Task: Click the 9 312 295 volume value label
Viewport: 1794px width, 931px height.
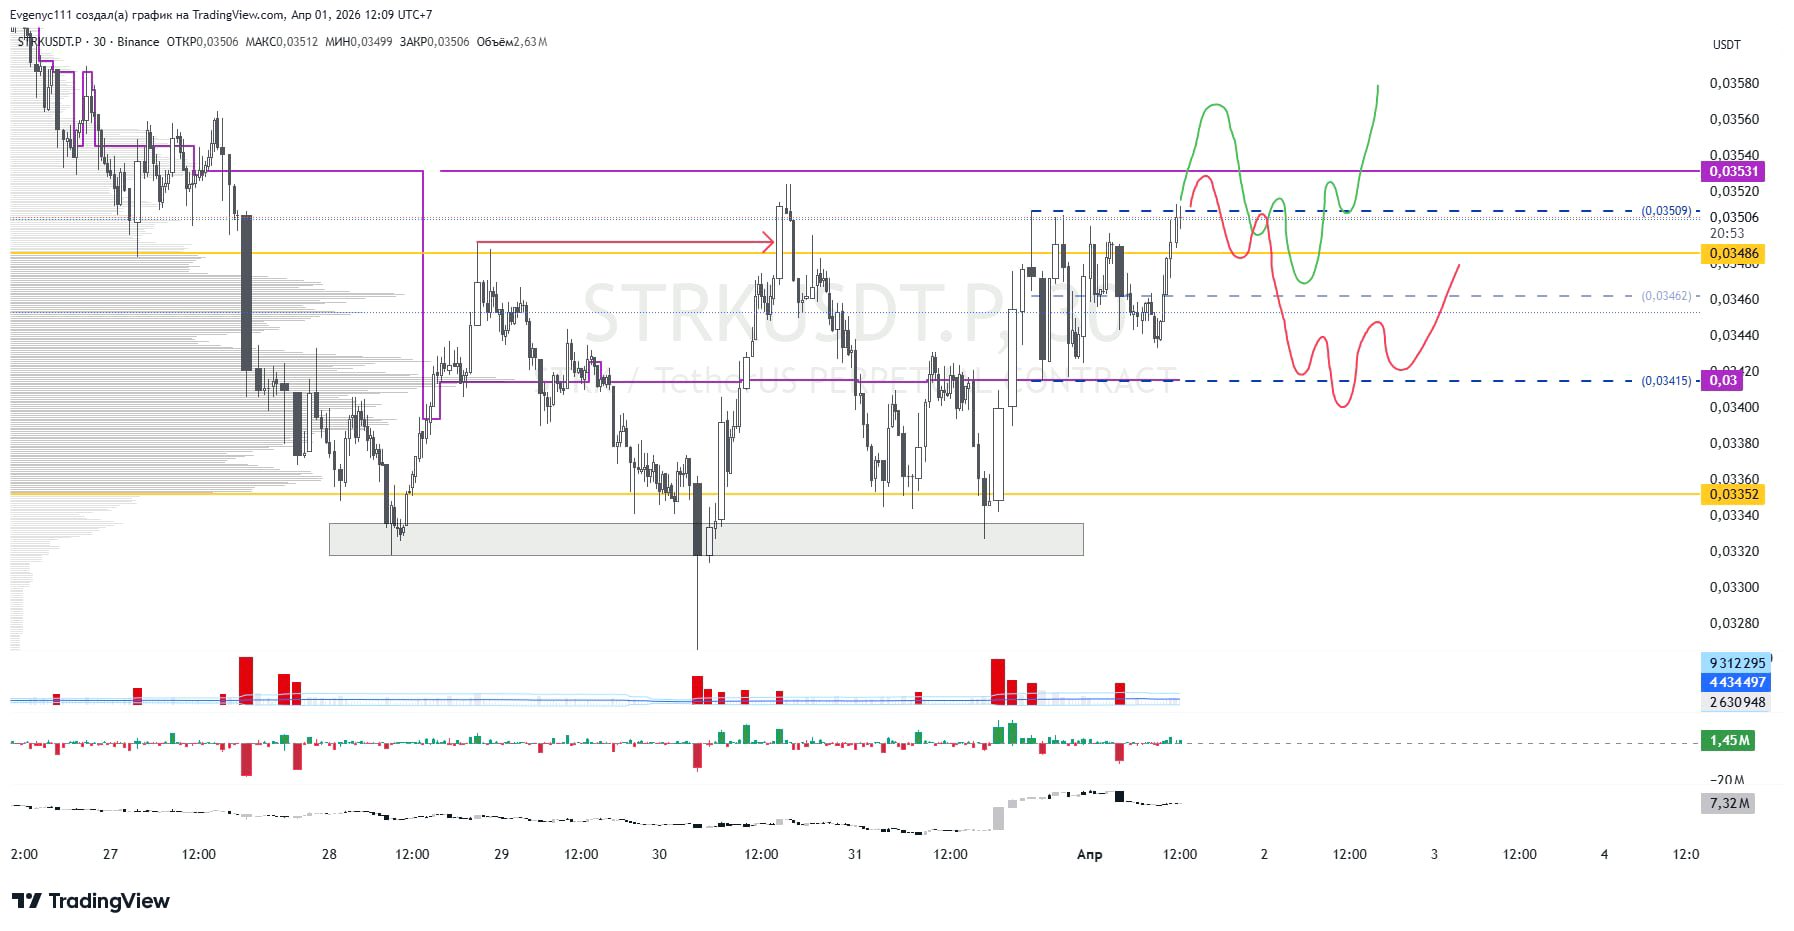Action: (1736, 663)
